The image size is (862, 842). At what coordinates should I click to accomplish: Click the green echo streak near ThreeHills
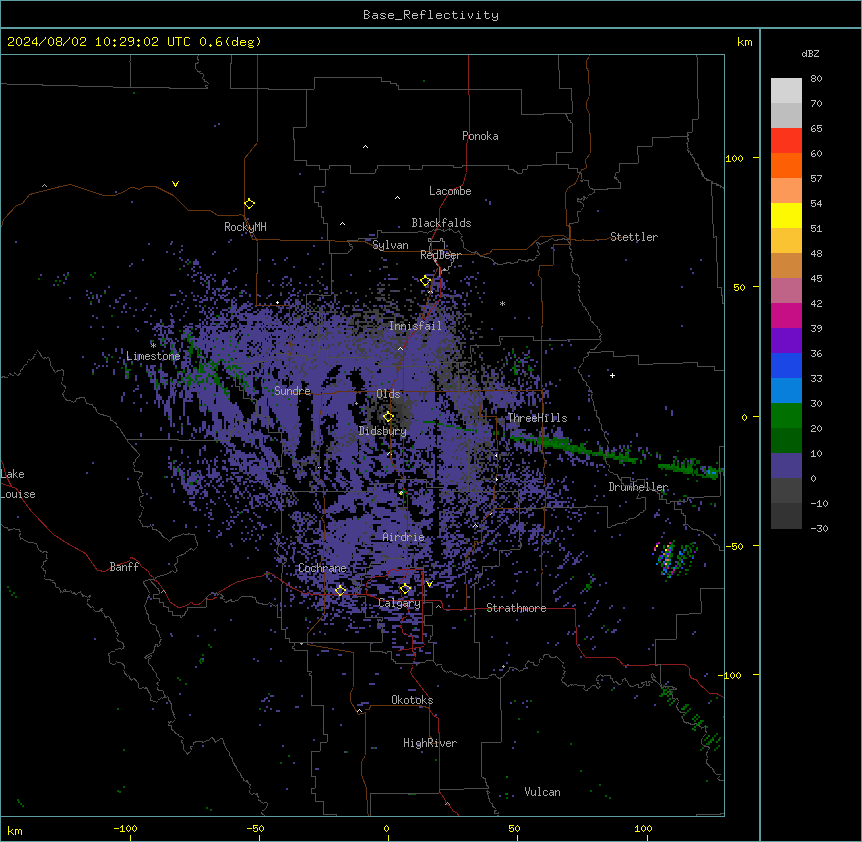coord(572,447)
